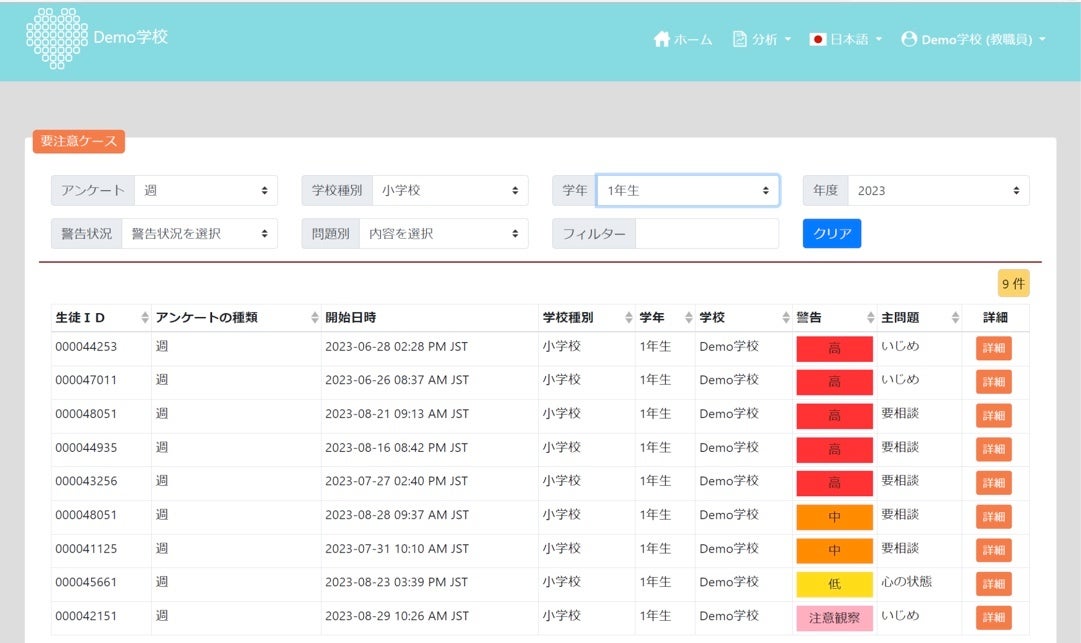The image size is (1081, 643).
Task: Open 詳細 for student 000044253
Action: click(994, 349)
